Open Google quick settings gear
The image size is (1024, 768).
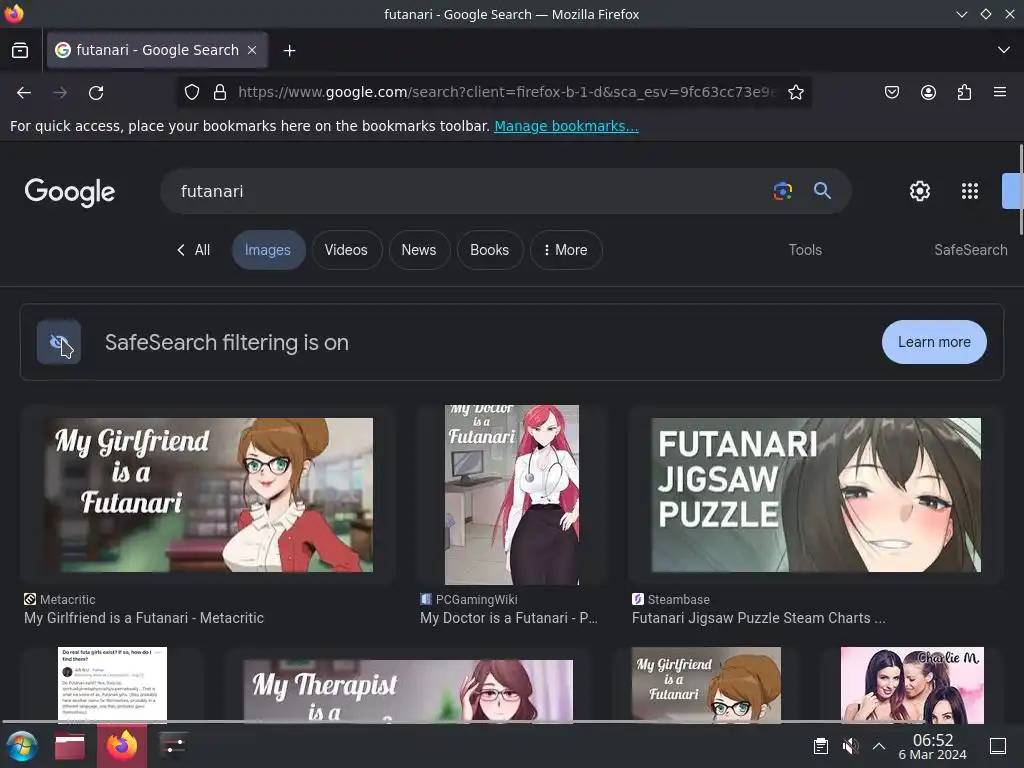click(920, 191)
